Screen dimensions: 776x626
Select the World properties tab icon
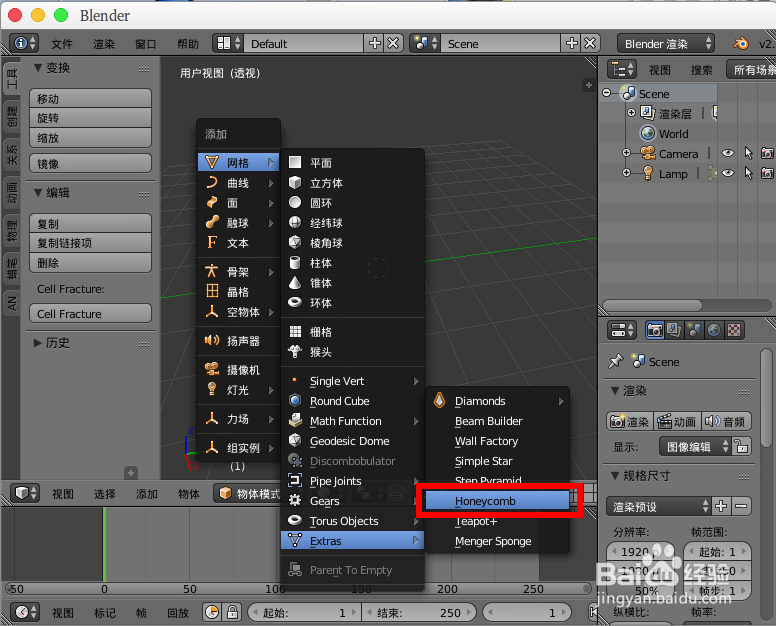click(x=714, y=330)
